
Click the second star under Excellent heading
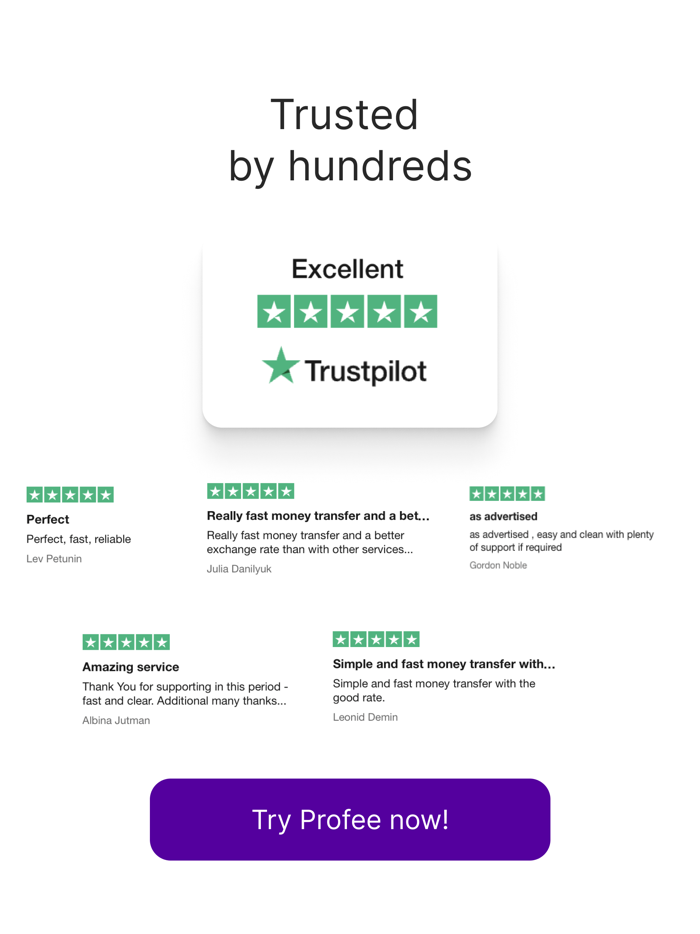[x=311, y=311]
